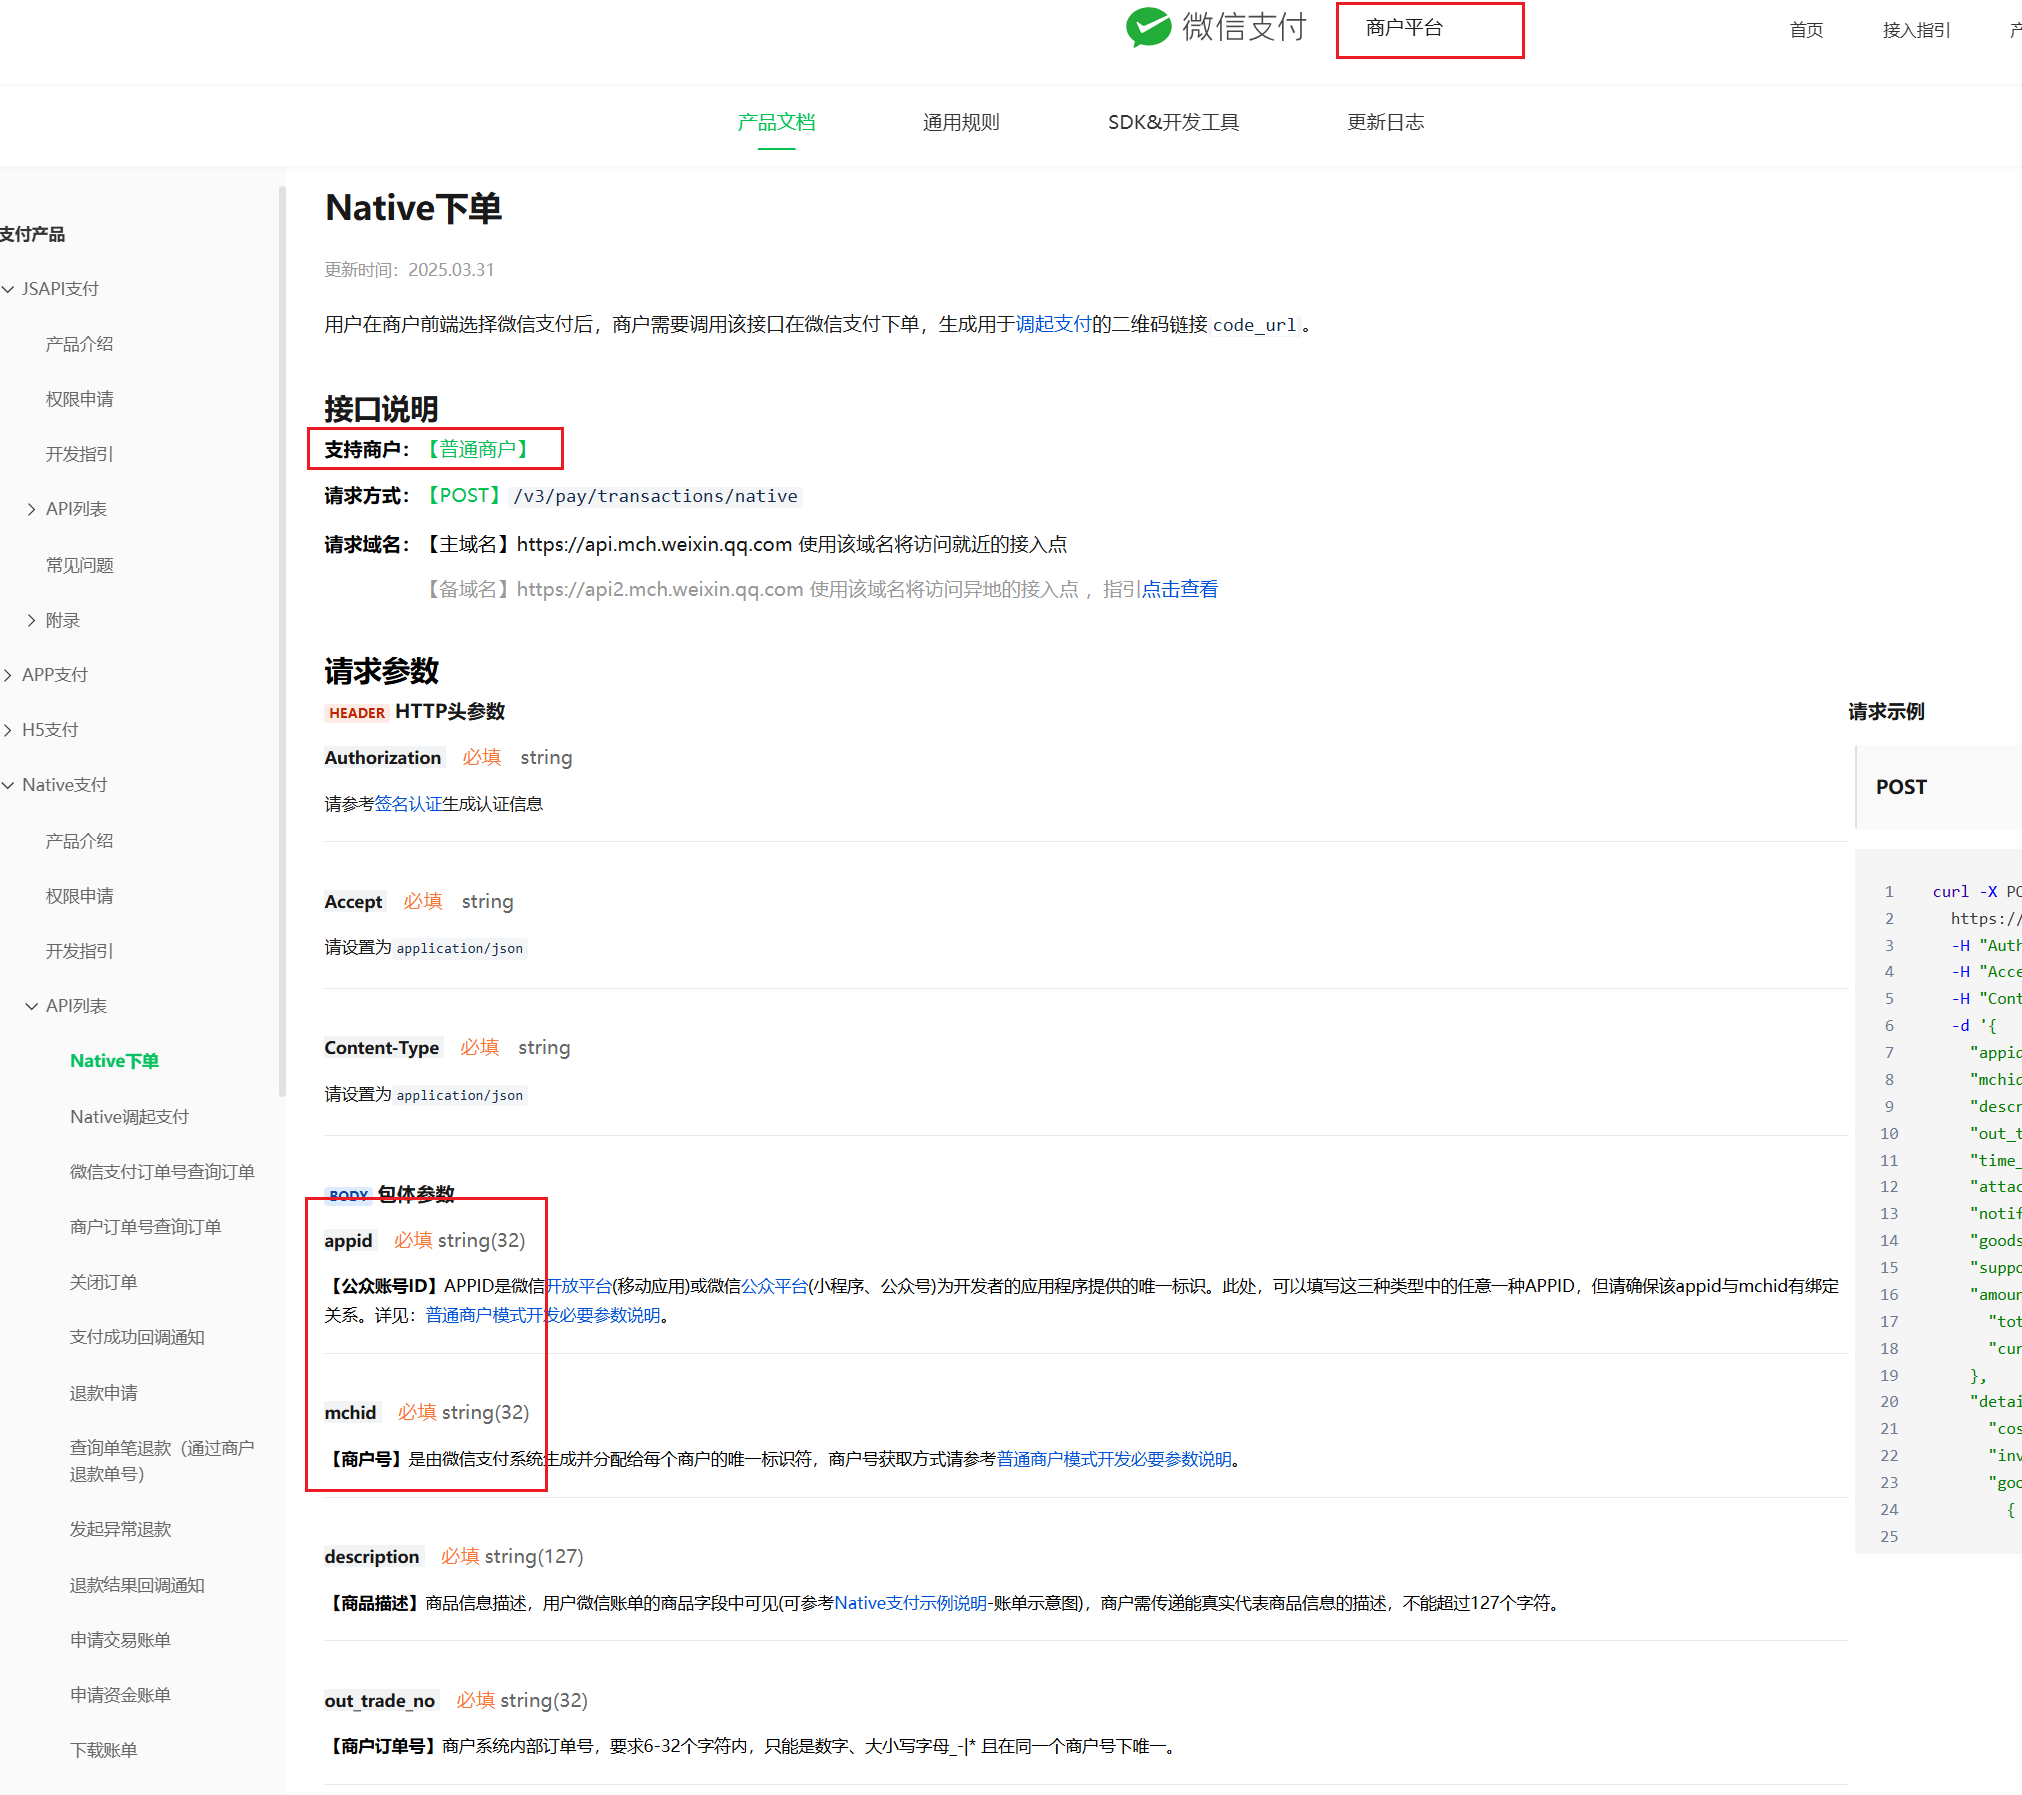This screenshot has height=1795, width=2022.
Task: Click the 更新时间: 2025.03.31 text
Action: coord(409,270)
